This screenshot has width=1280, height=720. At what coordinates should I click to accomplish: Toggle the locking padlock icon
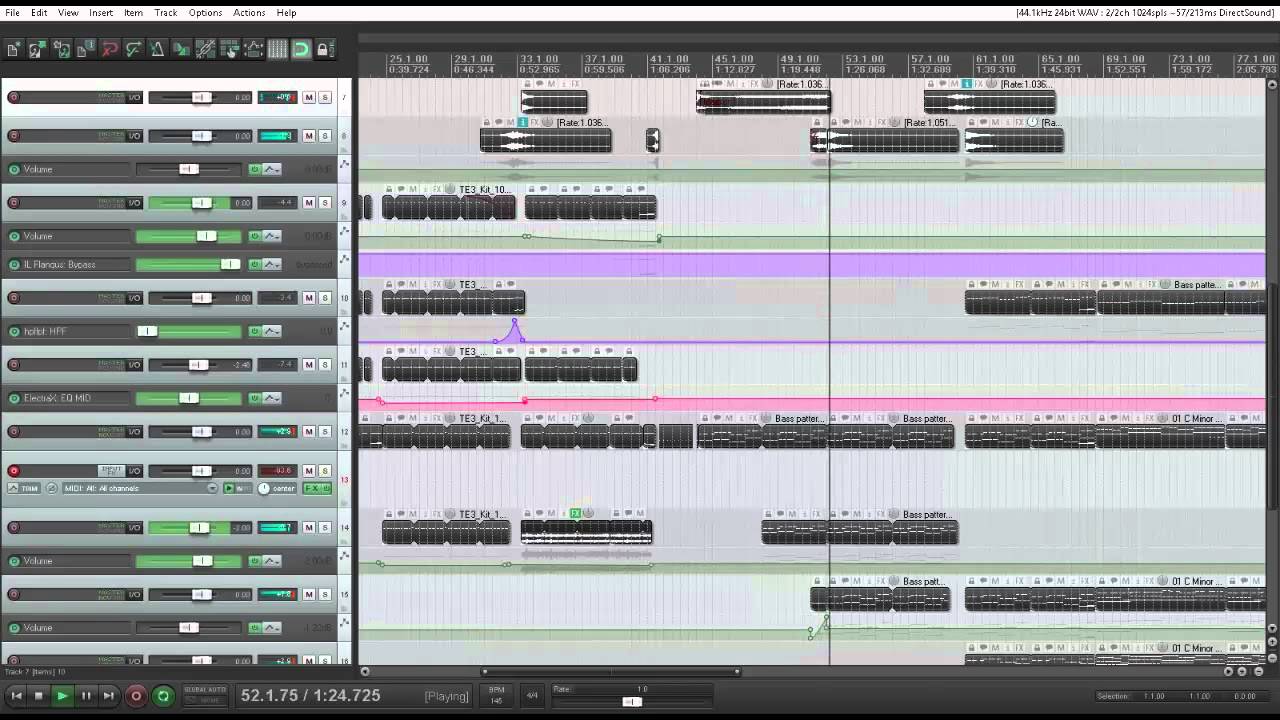[x=323, y=49]
